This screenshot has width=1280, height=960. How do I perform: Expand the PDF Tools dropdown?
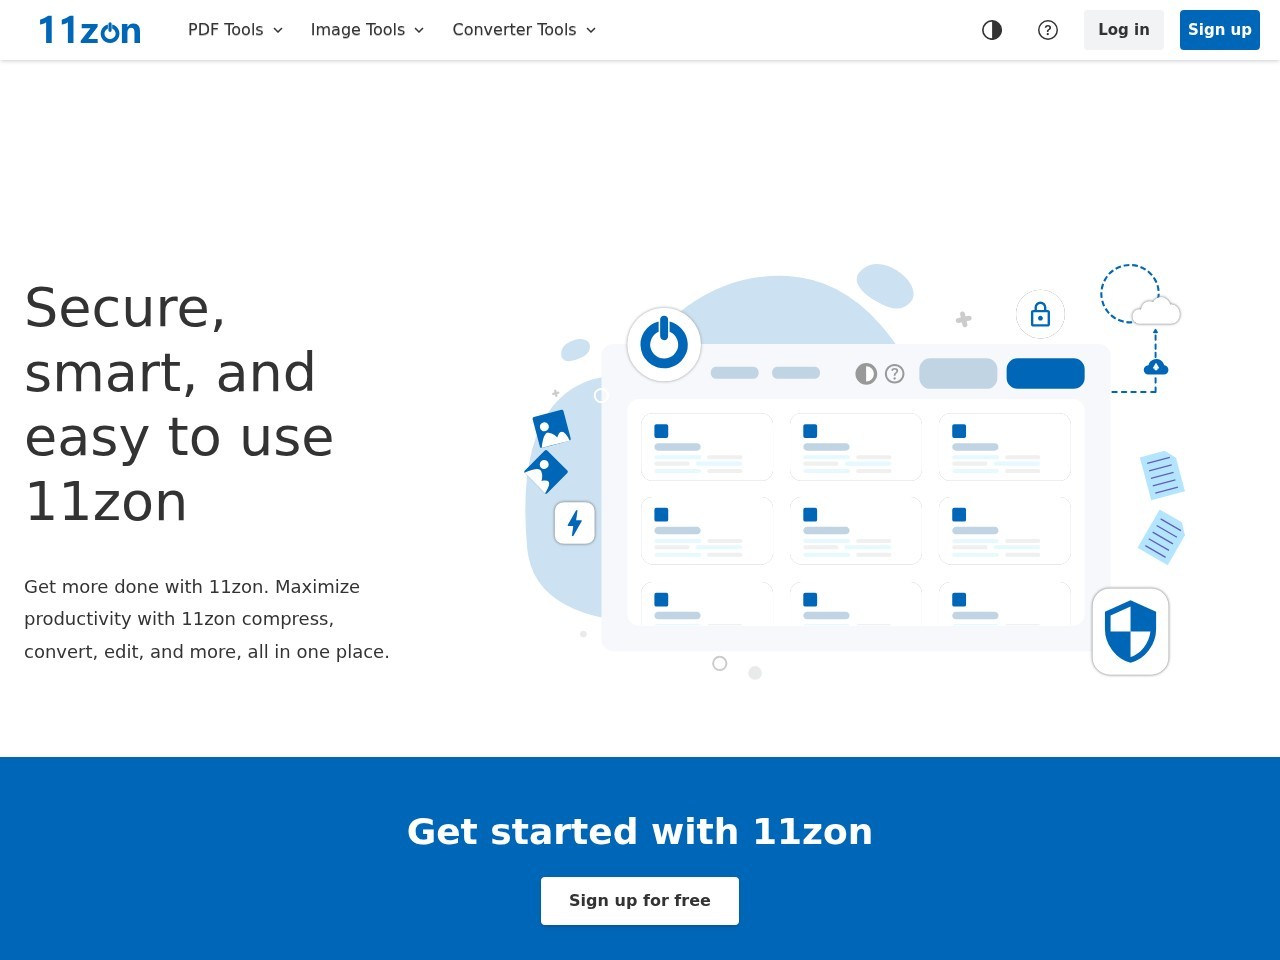click(236, 30)
